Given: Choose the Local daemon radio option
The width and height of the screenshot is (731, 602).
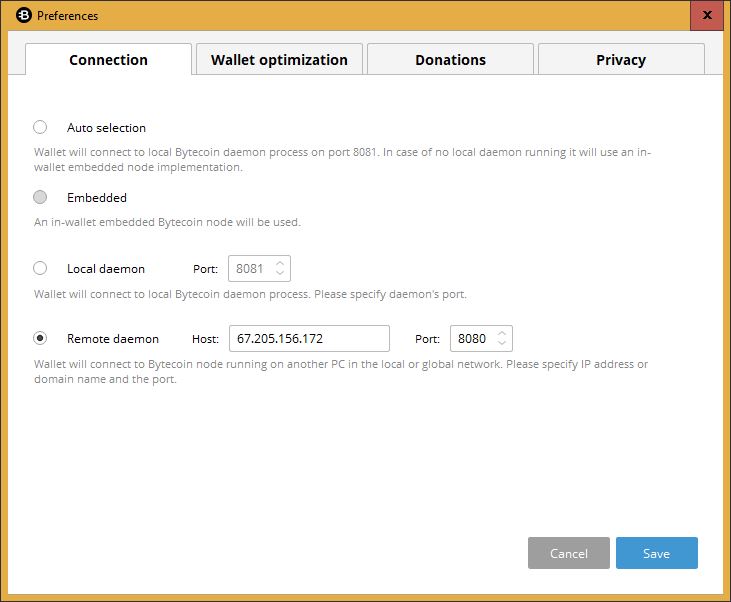Looking at the screenshot, I should [x=40, y=268].
